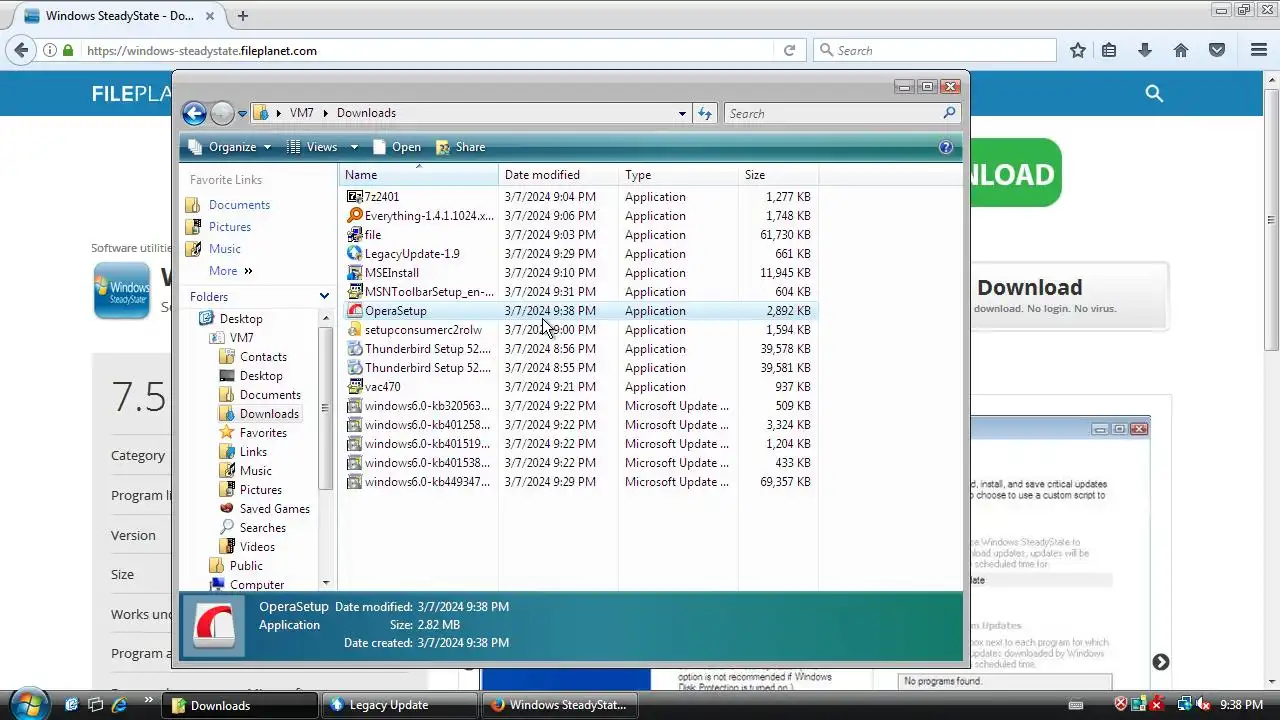Launch Internet Explorer from Quick Launch
The height and width of the screenshot is (720, 1280).
tap(119, 705)
